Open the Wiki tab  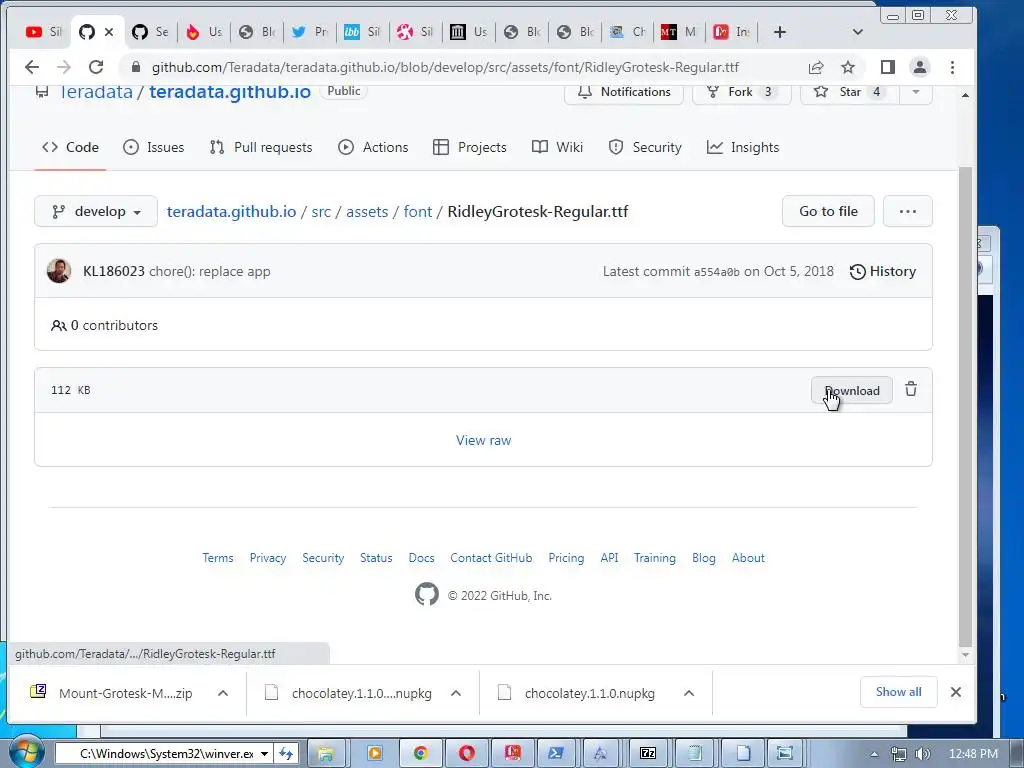[557, 148]
